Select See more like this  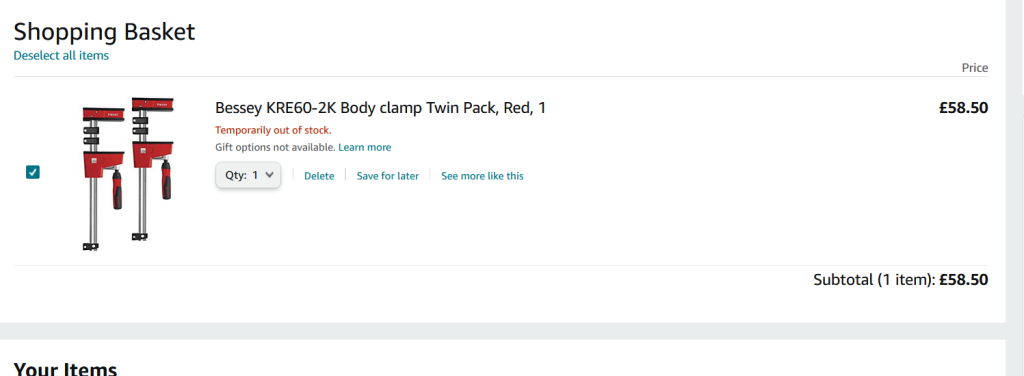click(482, 176)
